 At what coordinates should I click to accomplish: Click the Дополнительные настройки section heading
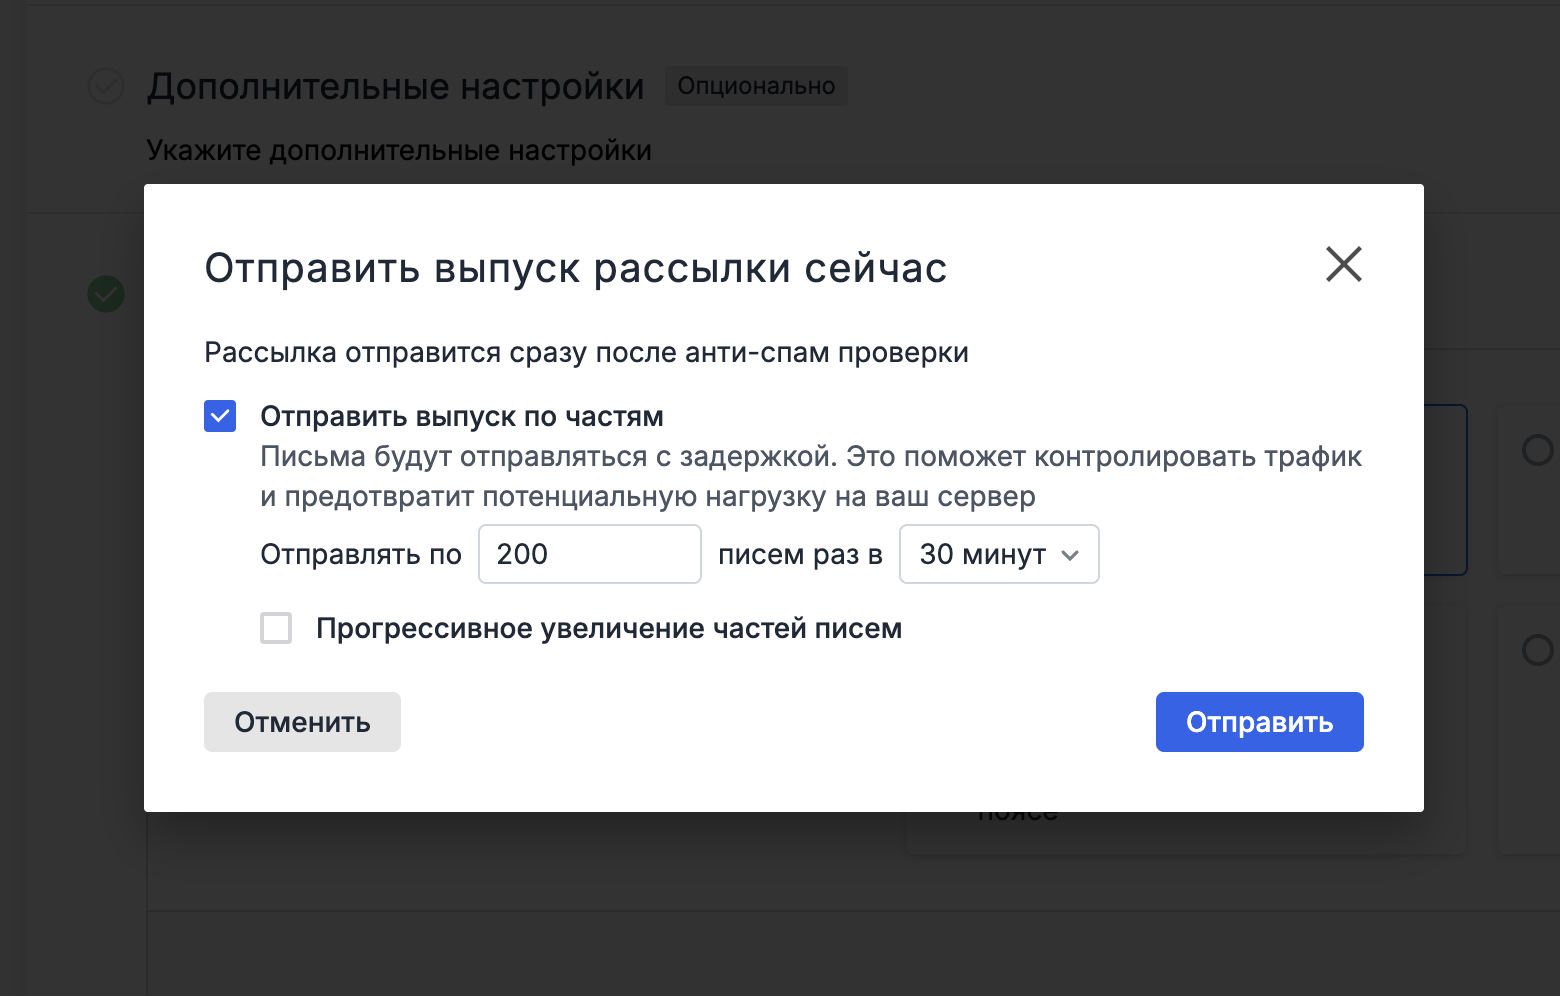coord(395,87)
